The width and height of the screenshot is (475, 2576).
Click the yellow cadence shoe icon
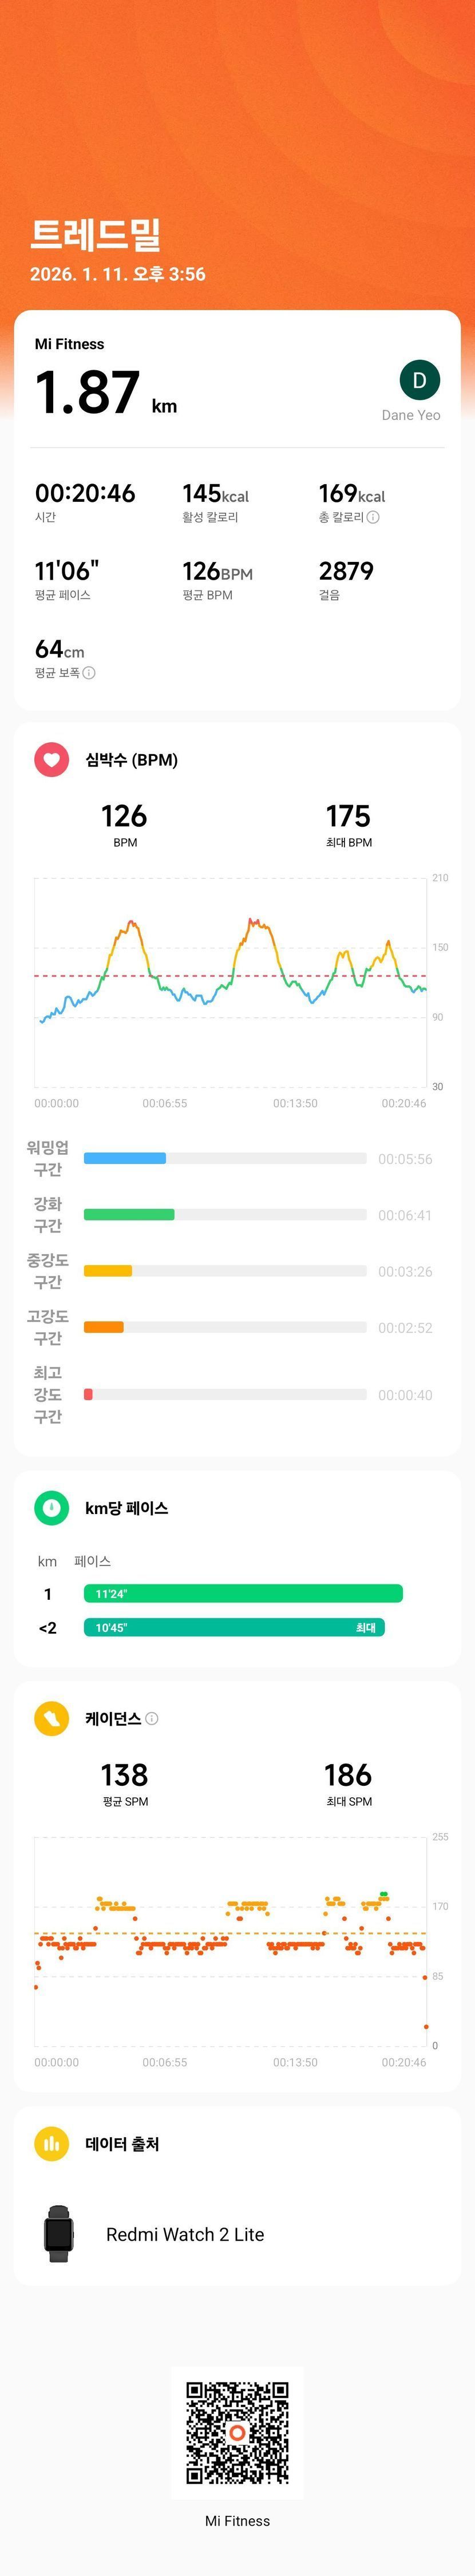tap(52, 1718)
